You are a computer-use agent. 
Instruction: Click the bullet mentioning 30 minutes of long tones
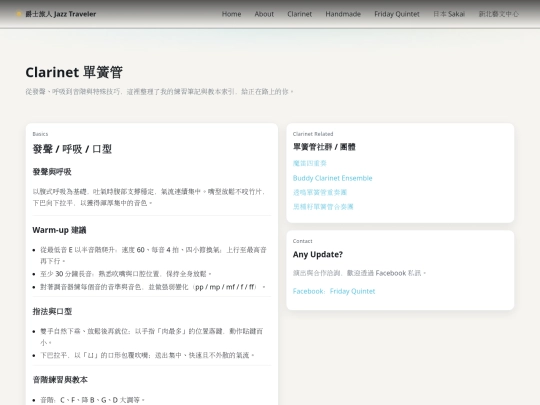click(x=125, y=274)
